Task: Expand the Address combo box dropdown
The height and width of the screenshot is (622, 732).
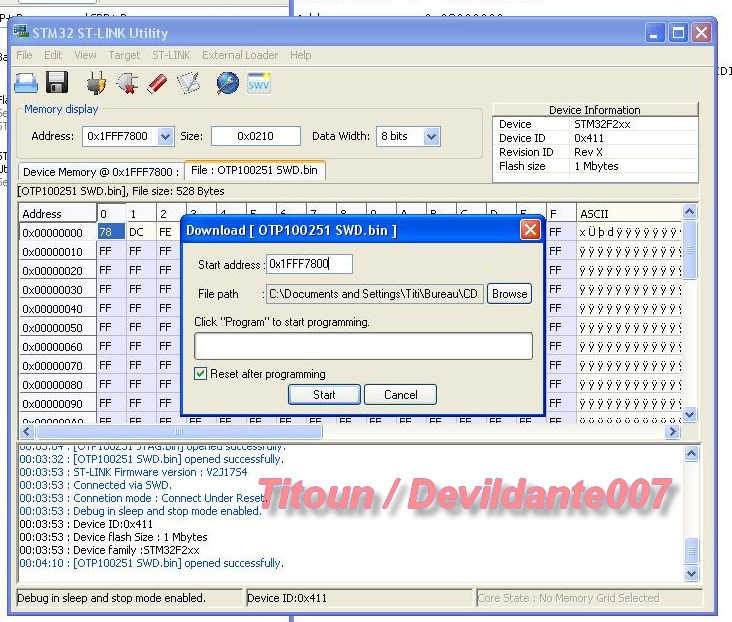Action: pyautogui.click(x=165, y=137)
